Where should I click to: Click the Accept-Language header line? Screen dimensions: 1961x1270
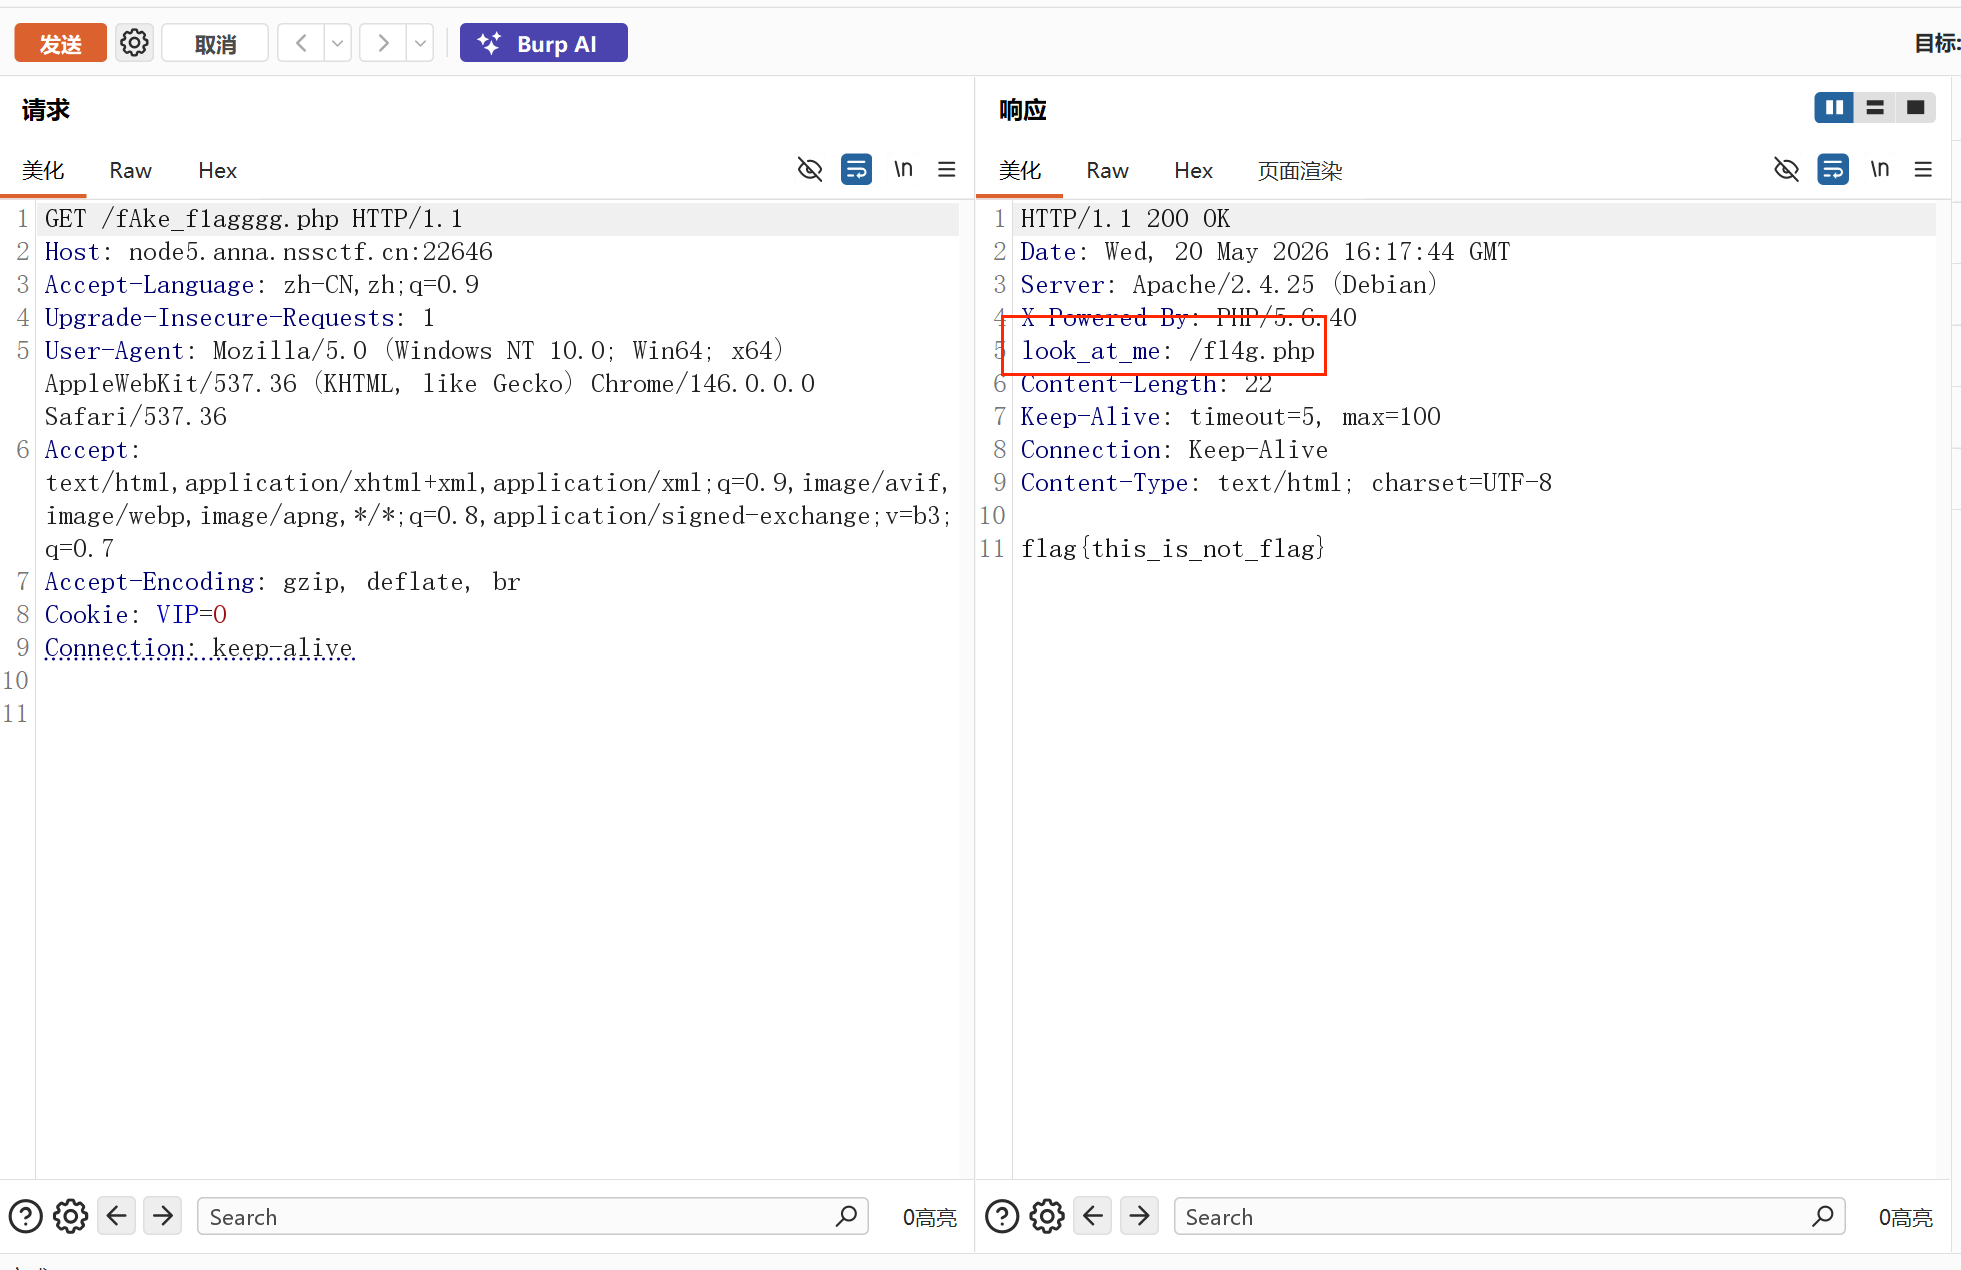click(x=261, y=285)
